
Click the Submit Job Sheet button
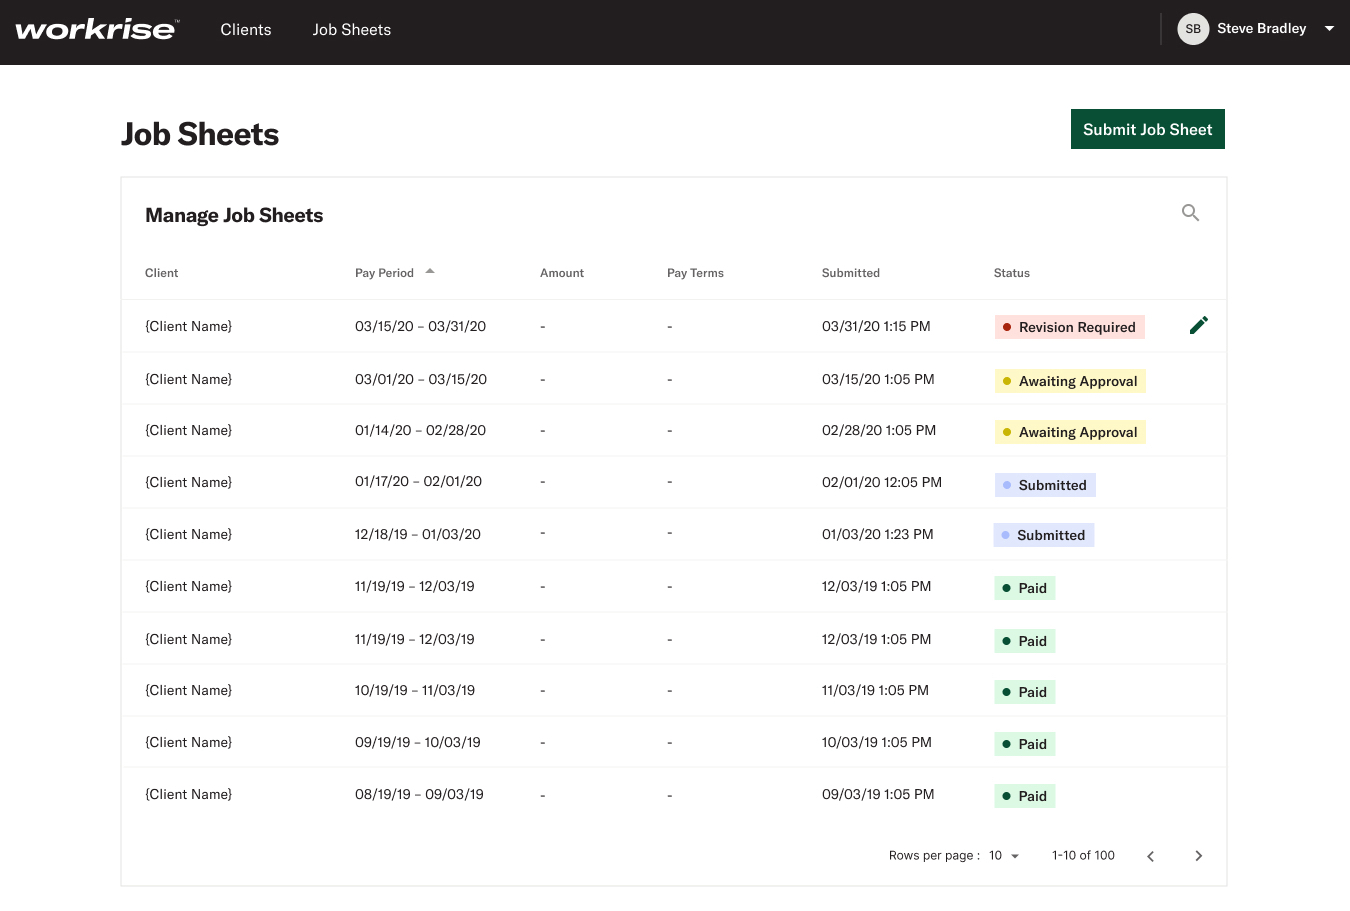point(1147,129)
